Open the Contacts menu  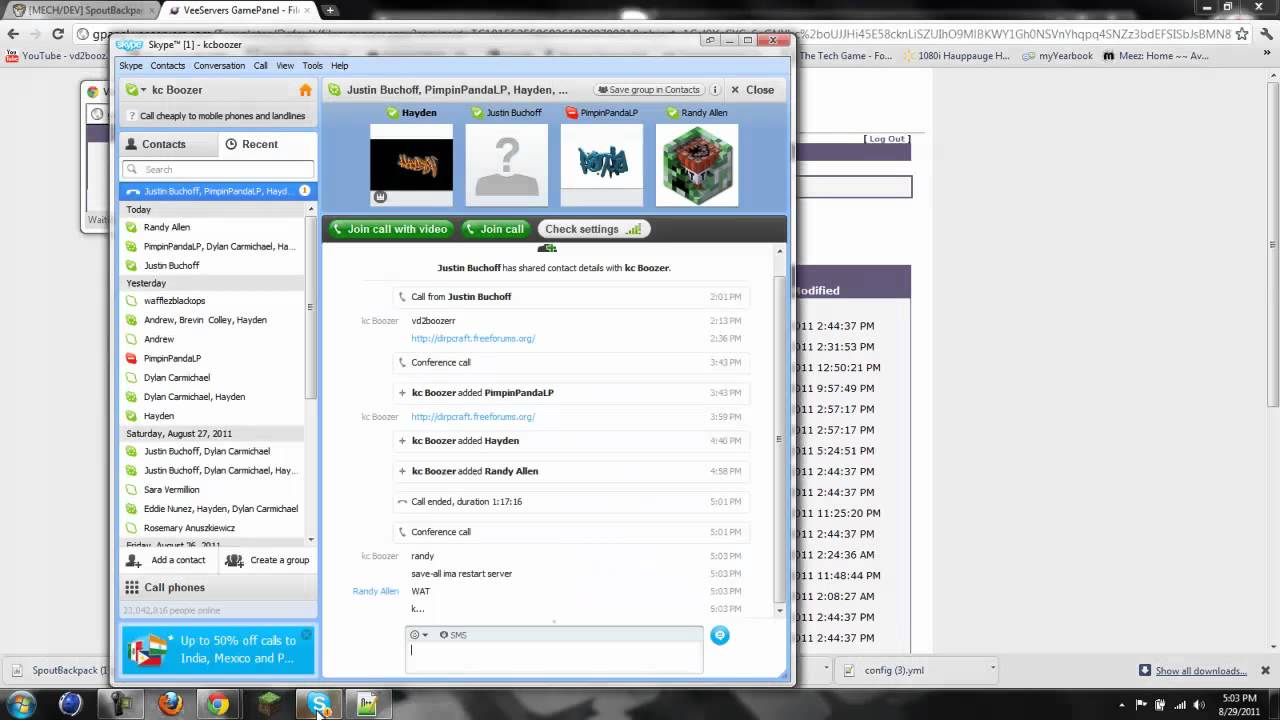168,66
